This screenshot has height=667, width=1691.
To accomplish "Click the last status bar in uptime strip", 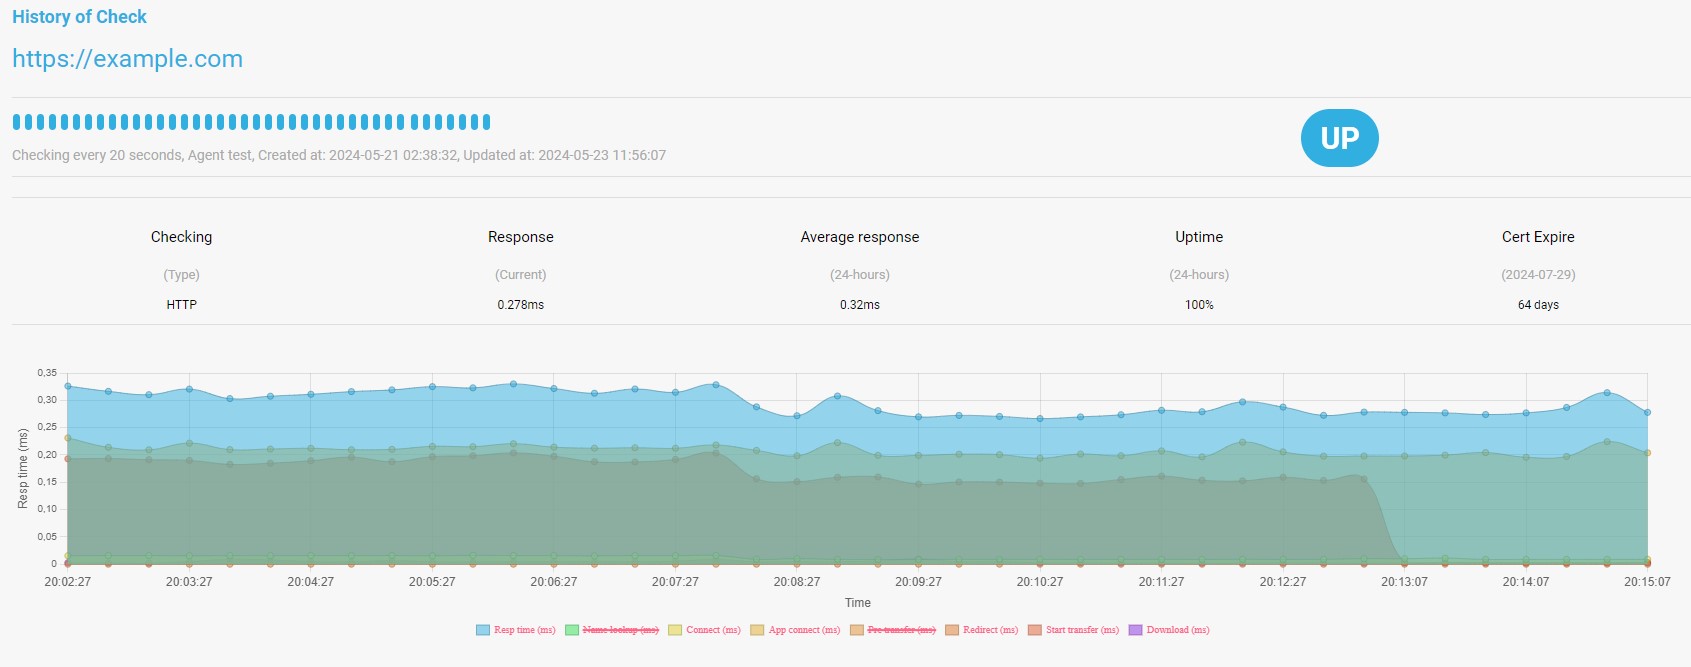I will 487,122.
